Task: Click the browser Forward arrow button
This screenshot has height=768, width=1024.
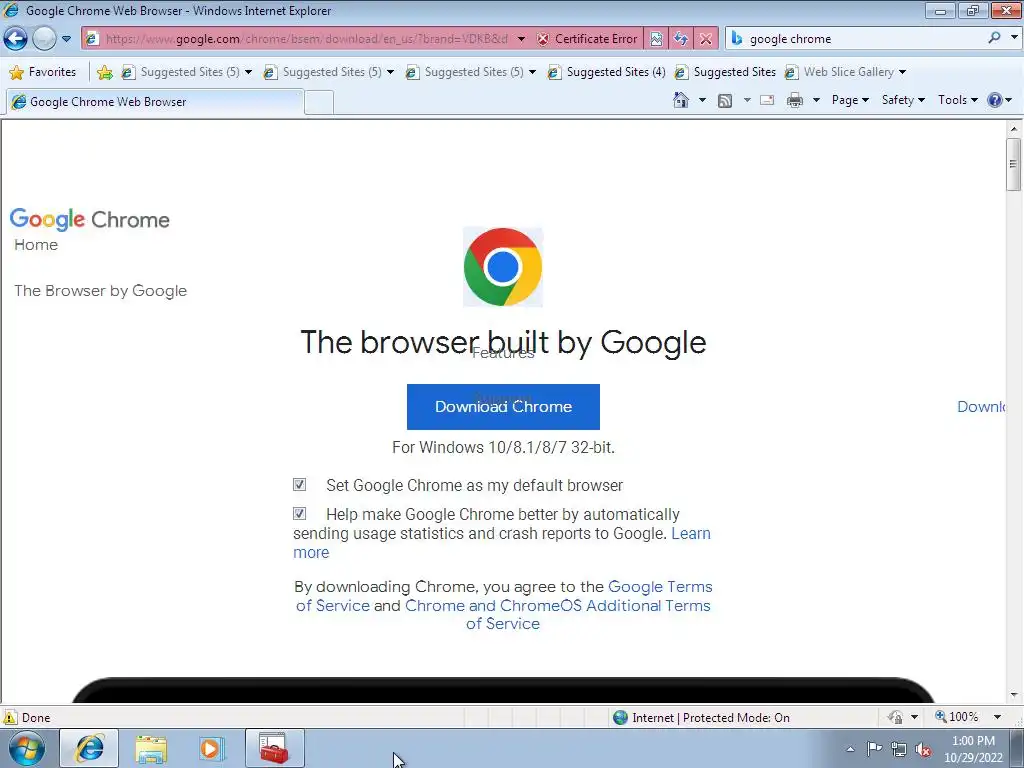Action: tap(44, 39)
